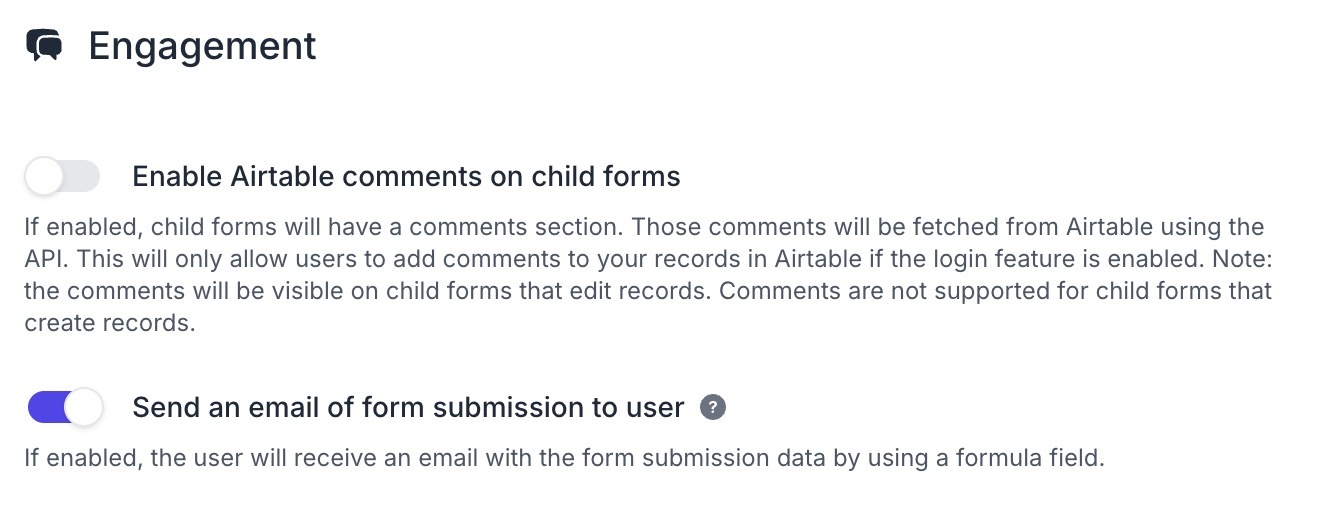Screen dimensions: 1328x520
Task: Click white knob of the purple email switch
Action: coord(86,407)
